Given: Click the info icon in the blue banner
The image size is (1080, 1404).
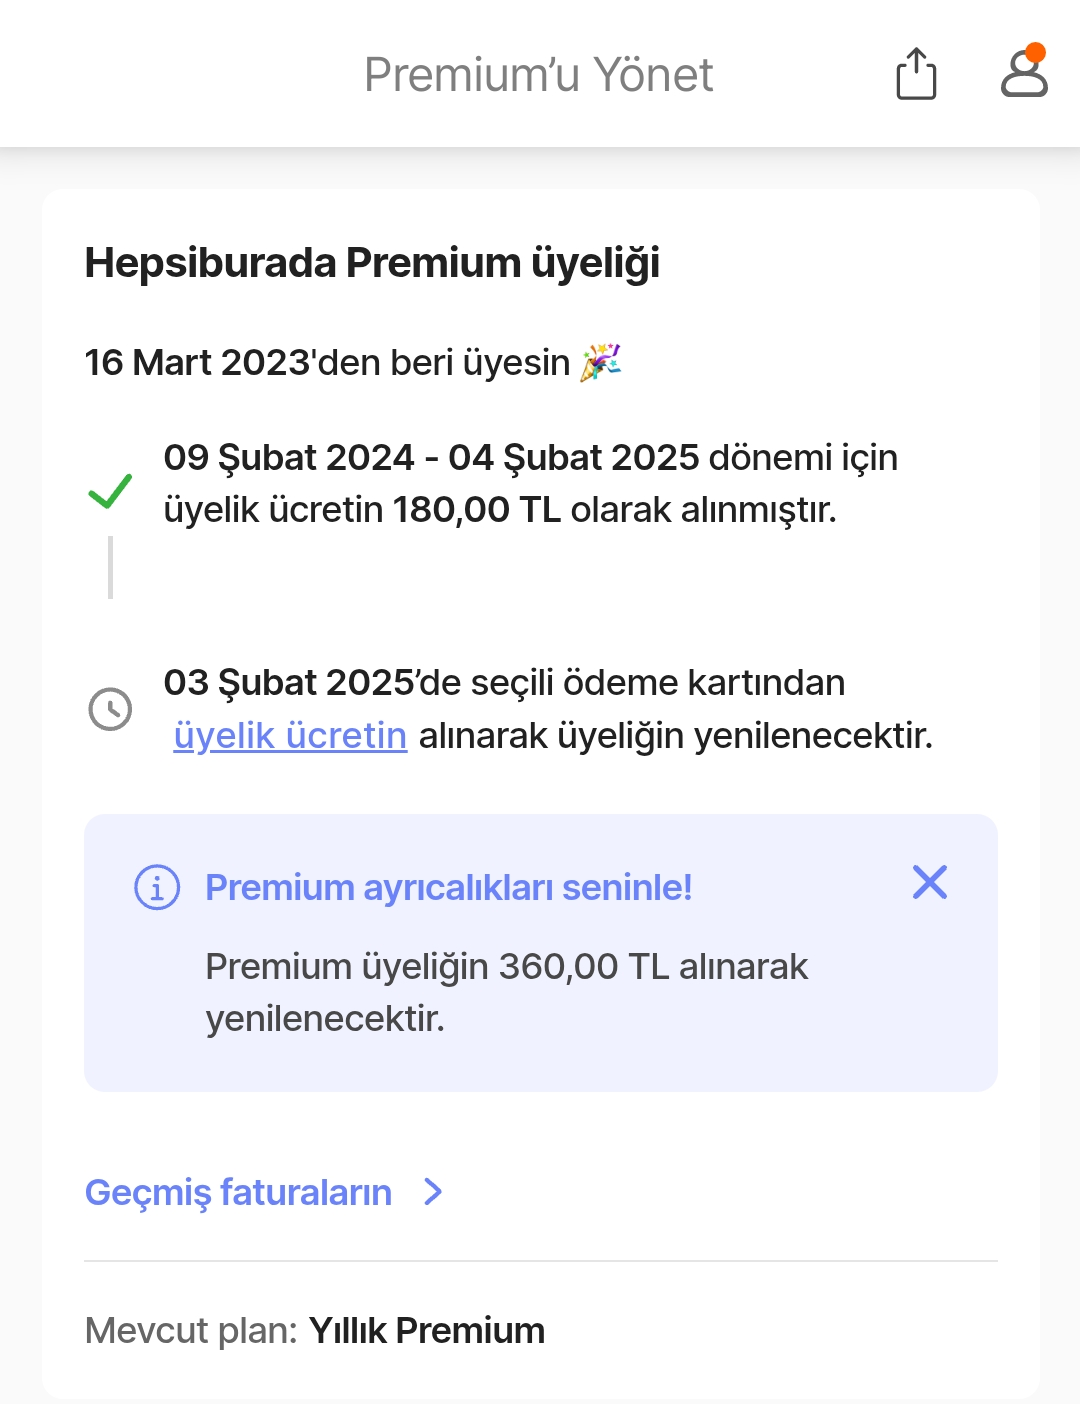Looking at the screenshot, I should tap(157, 887).
